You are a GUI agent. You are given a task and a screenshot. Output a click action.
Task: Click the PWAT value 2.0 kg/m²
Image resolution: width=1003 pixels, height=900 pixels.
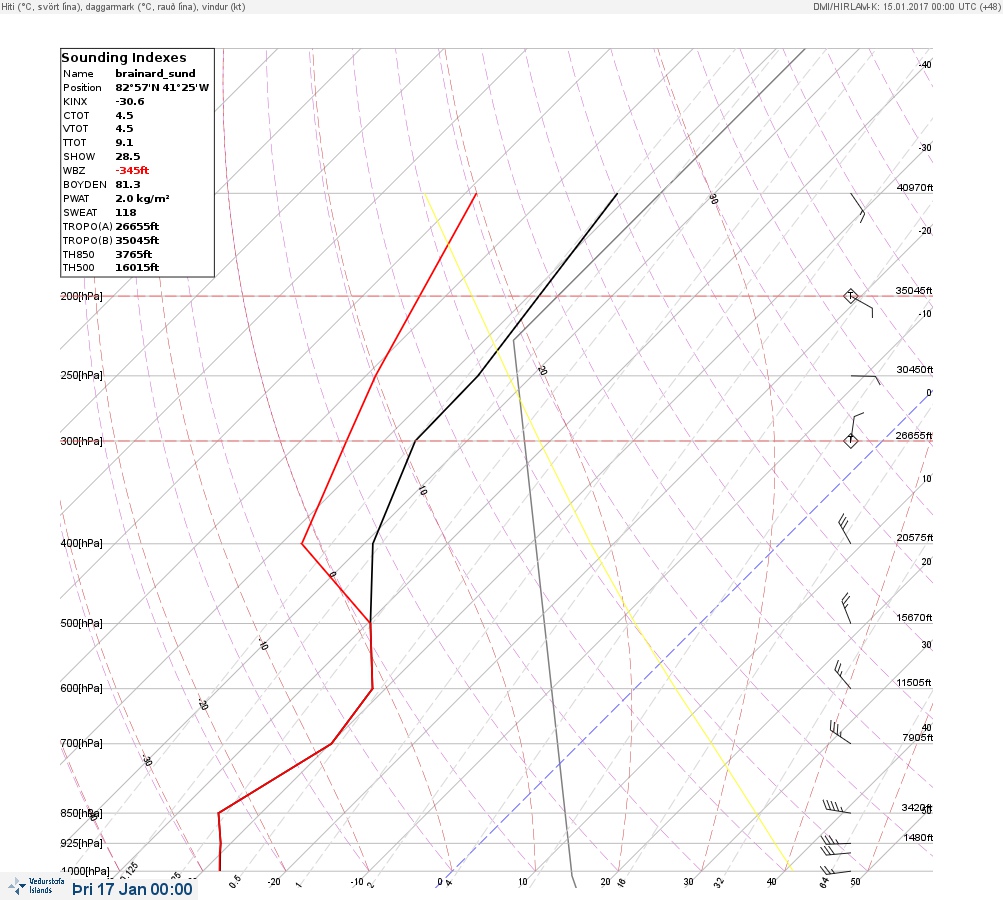coord(142,198)
